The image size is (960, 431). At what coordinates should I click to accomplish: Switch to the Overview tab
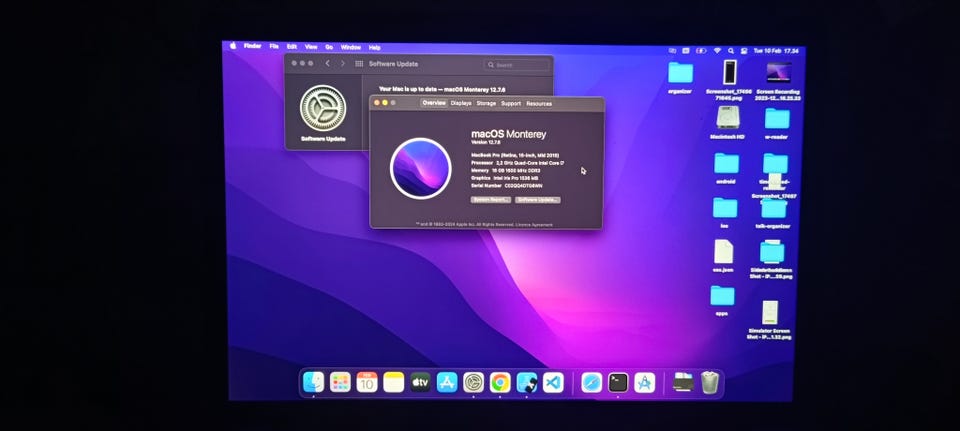coord(434,103)
